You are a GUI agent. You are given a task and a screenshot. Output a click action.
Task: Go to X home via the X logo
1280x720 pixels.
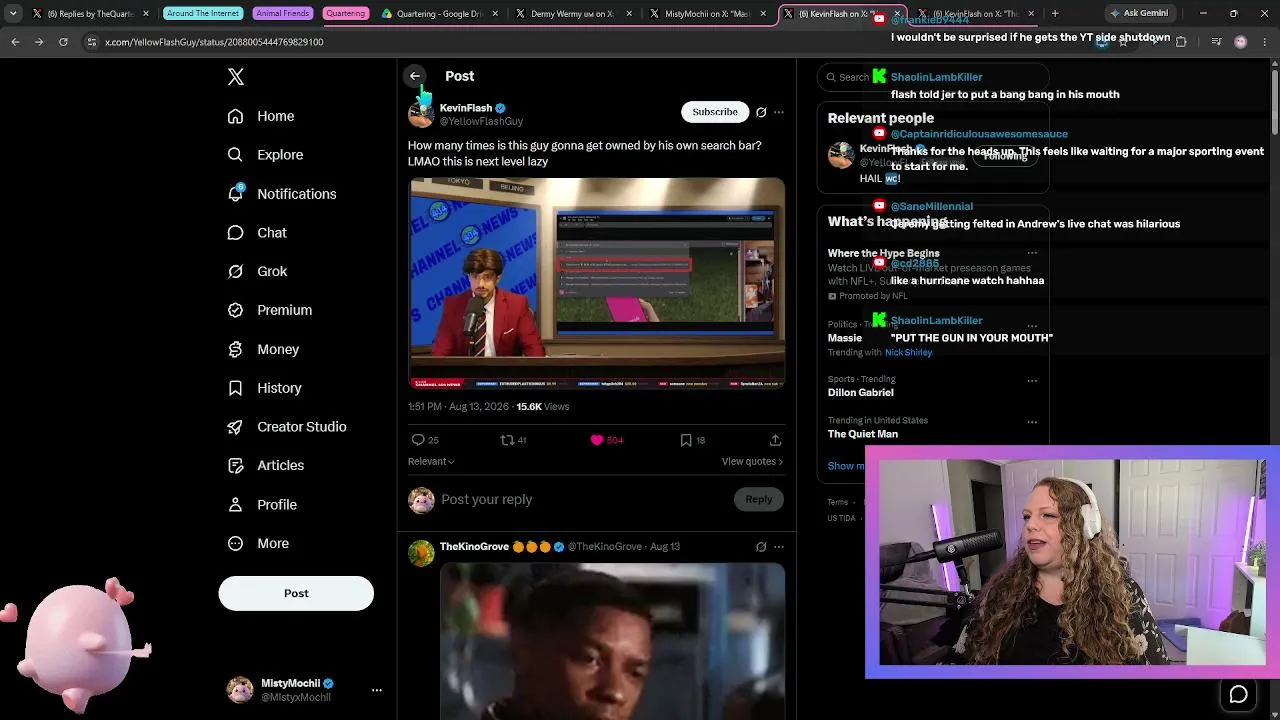point(236,77)
